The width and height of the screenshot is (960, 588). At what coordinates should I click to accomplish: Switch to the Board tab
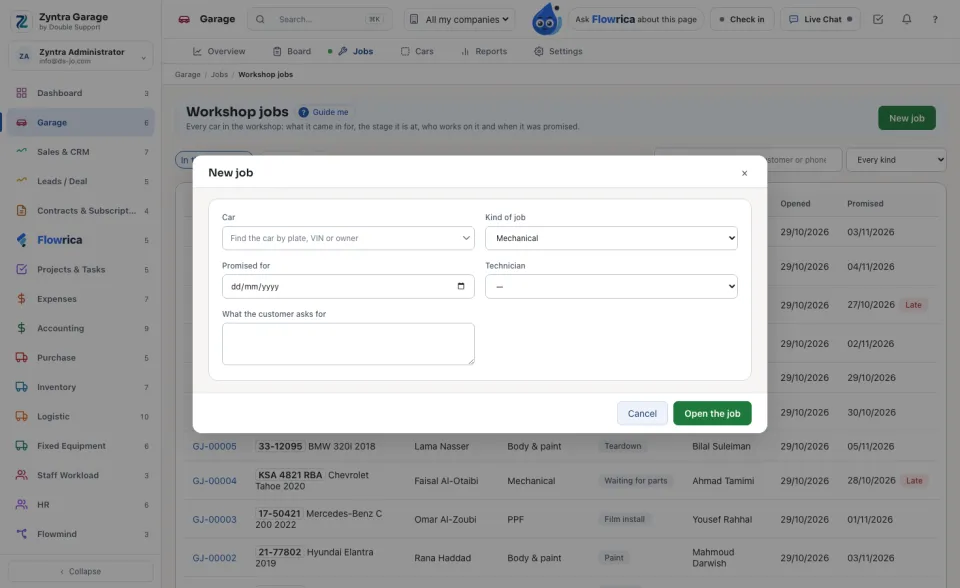291,51
